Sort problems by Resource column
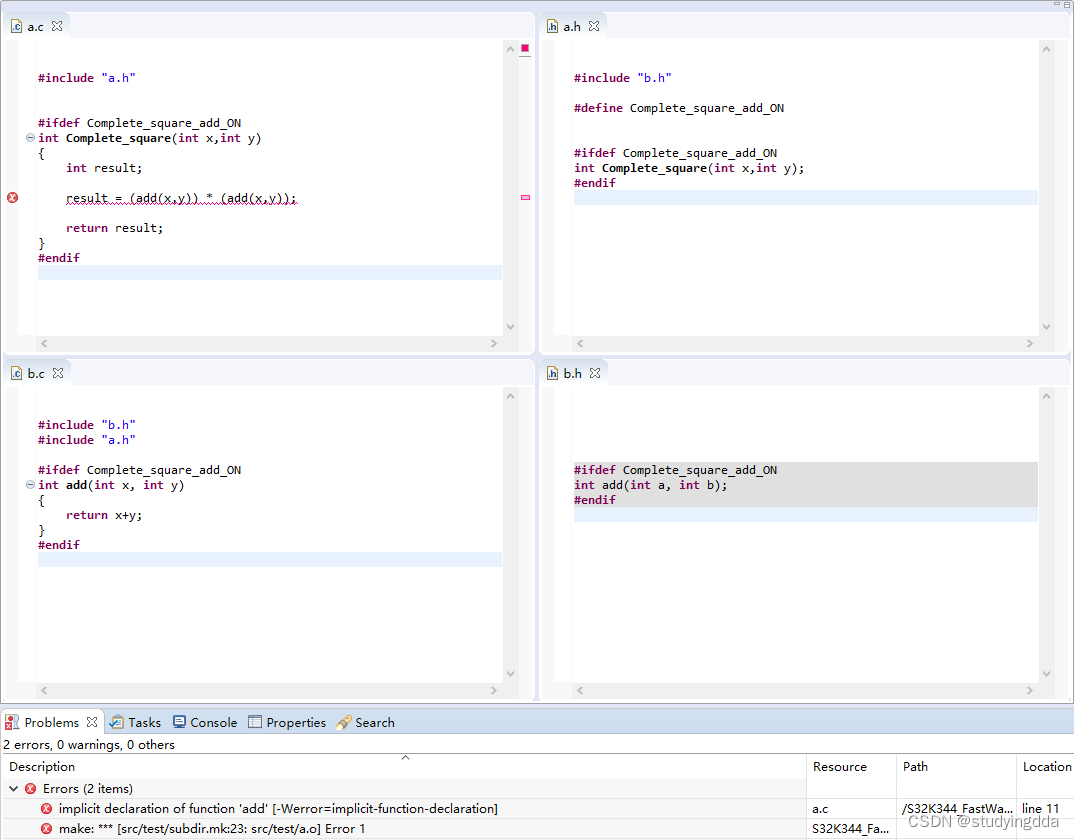Viewport: 1074px width, 840px height. (x=851, y=767)
